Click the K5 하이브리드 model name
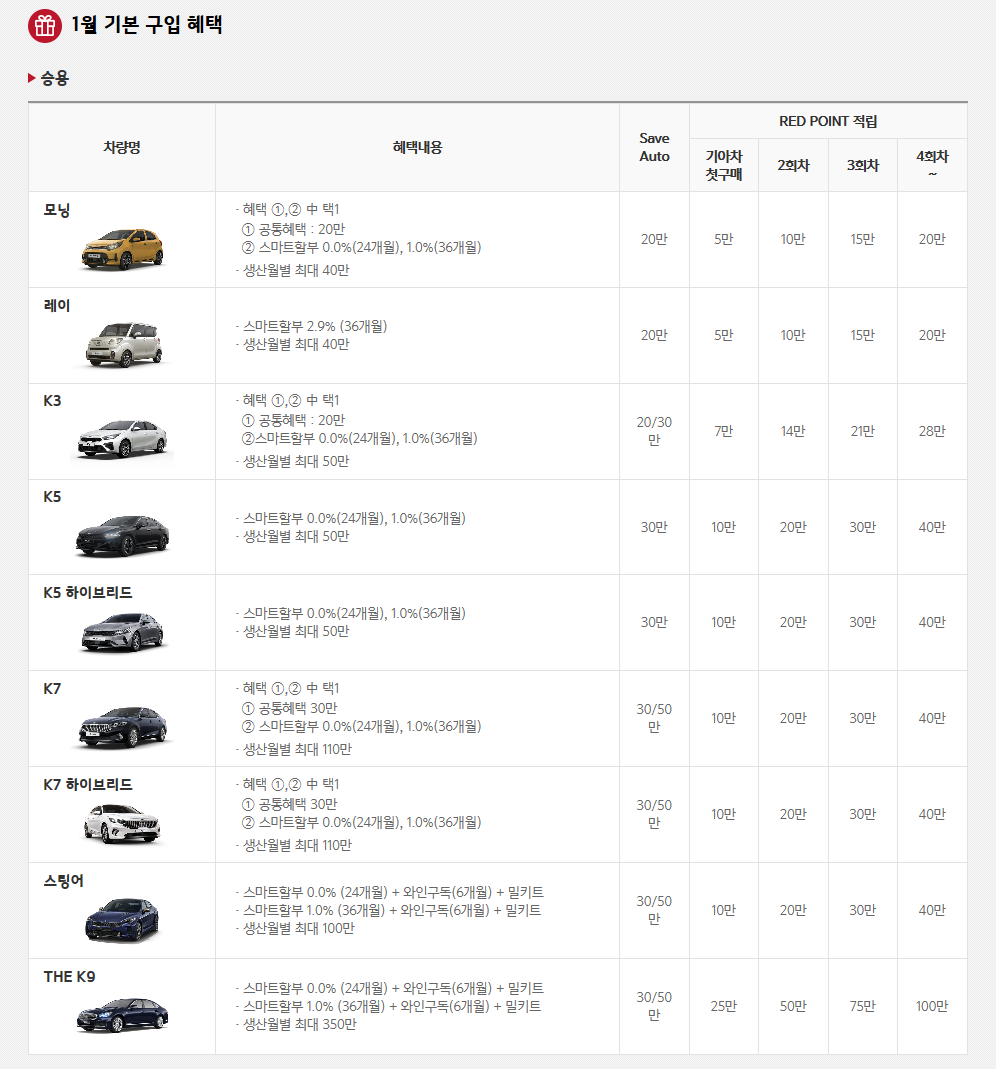996x1069 pixels. (x=88, y=592)
